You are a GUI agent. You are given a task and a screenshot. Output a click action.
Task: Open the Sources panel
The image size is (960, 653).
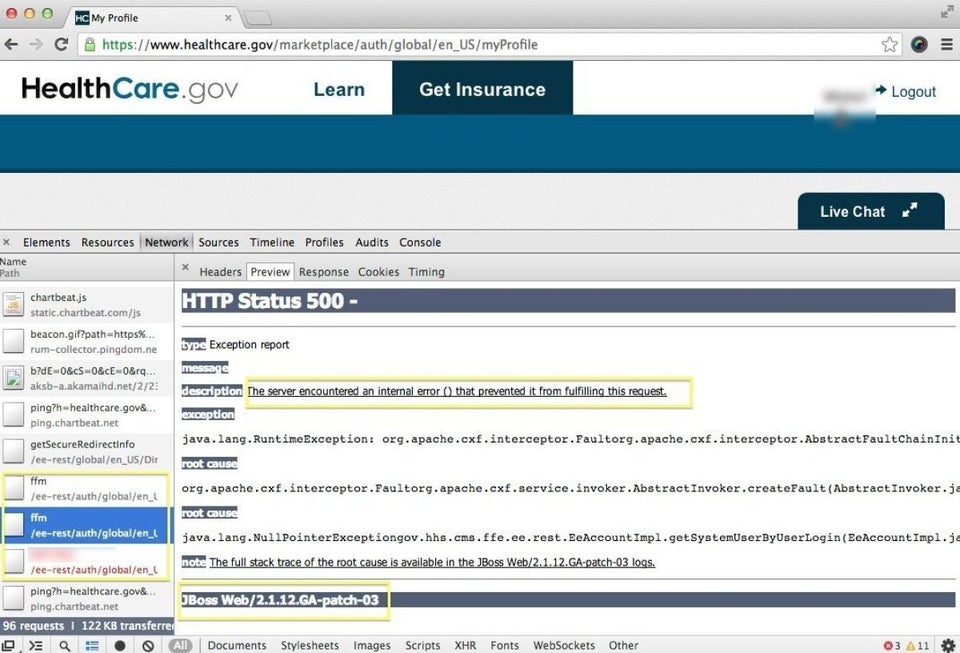coord(219,242)
